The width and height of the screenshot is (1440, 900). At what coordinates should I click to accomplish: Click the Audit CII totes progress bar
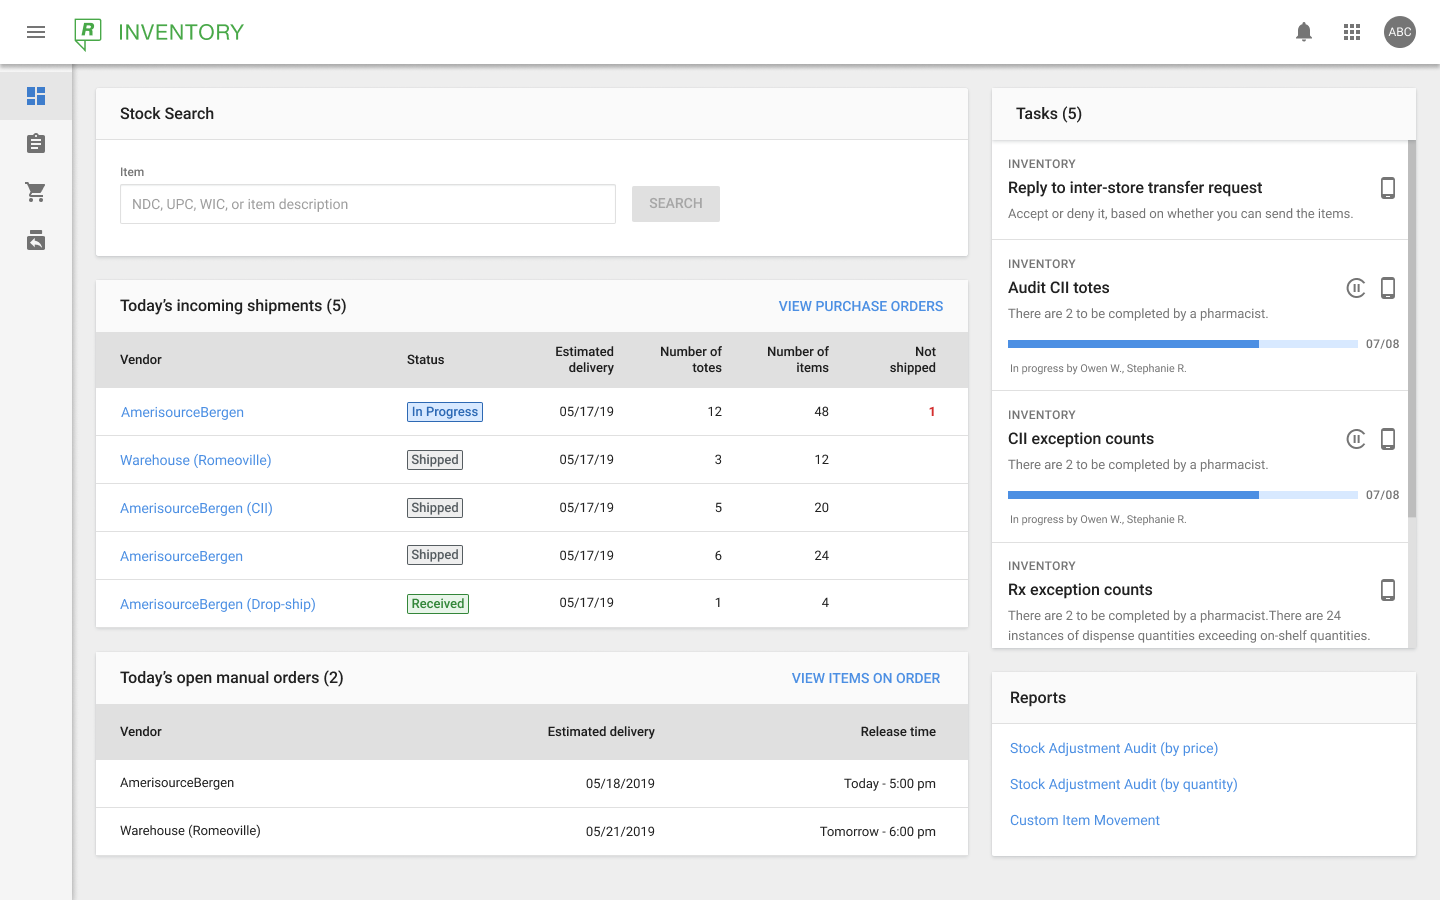[x=1182, y=344]
